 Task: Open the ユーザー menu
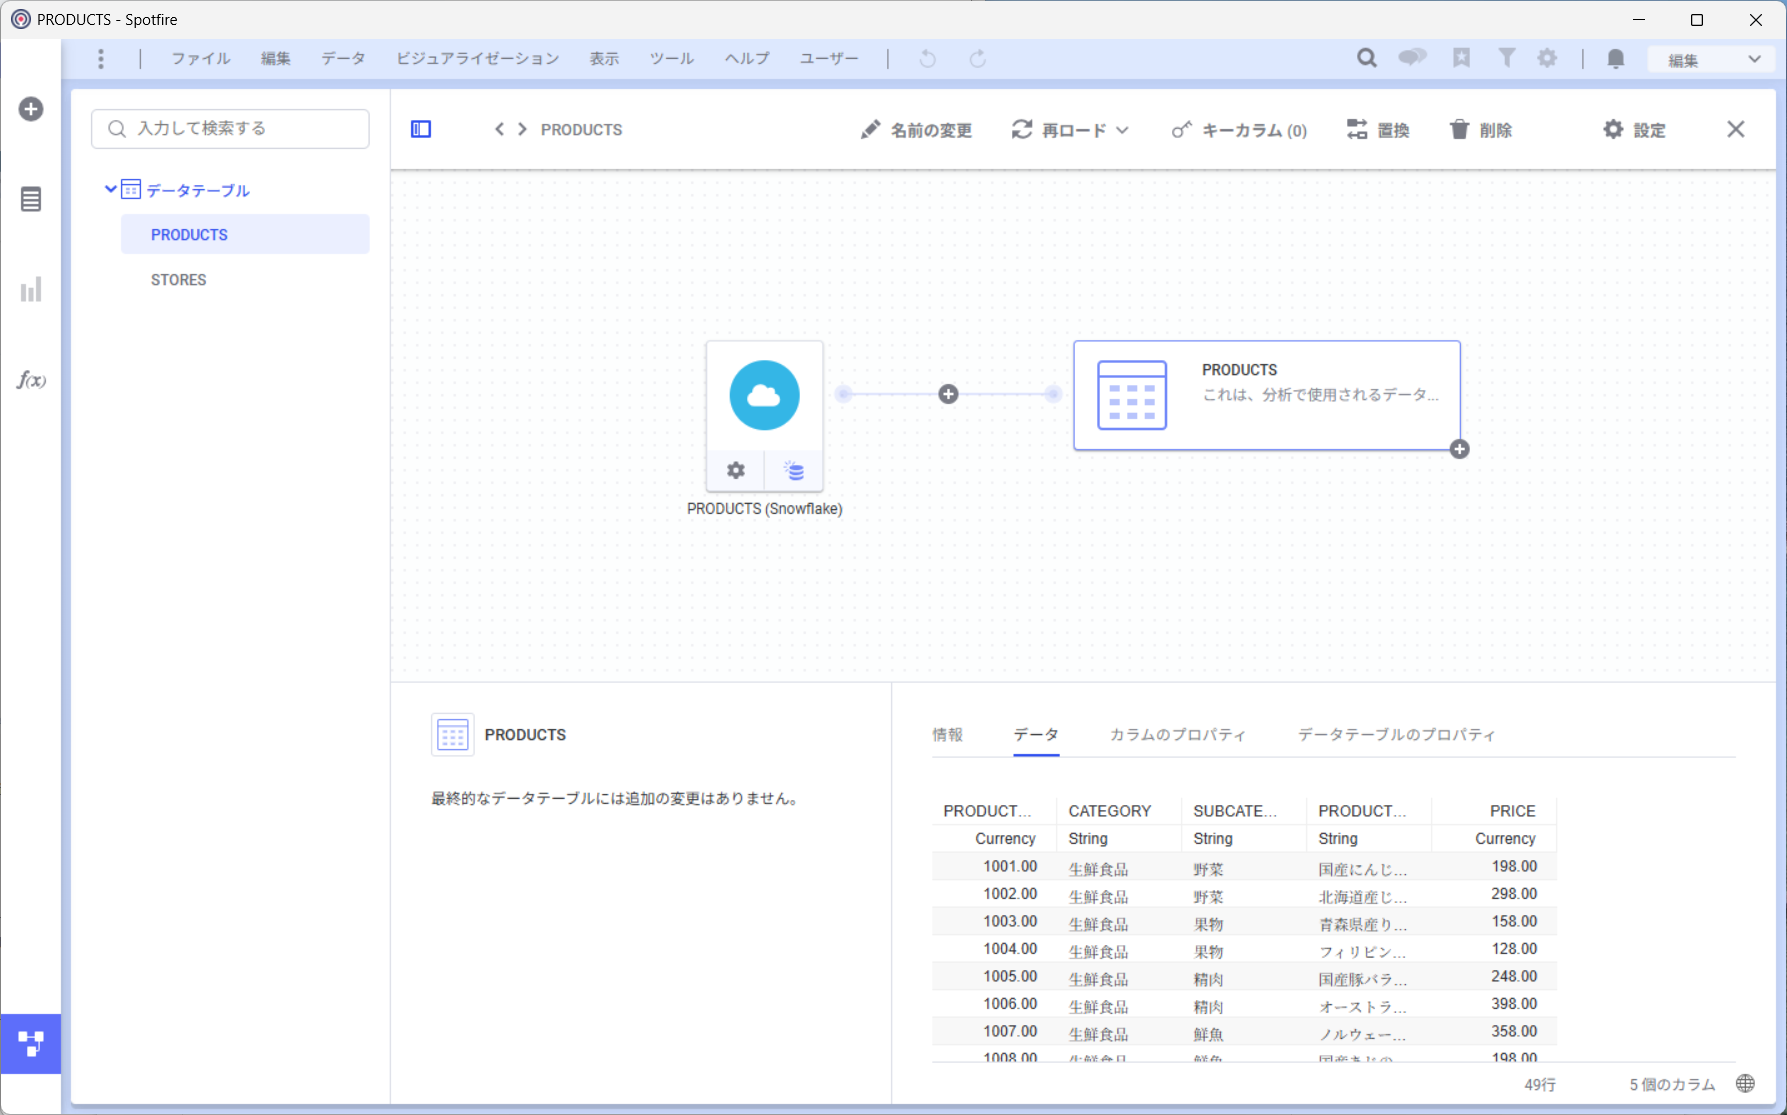[x=829, y=59]
